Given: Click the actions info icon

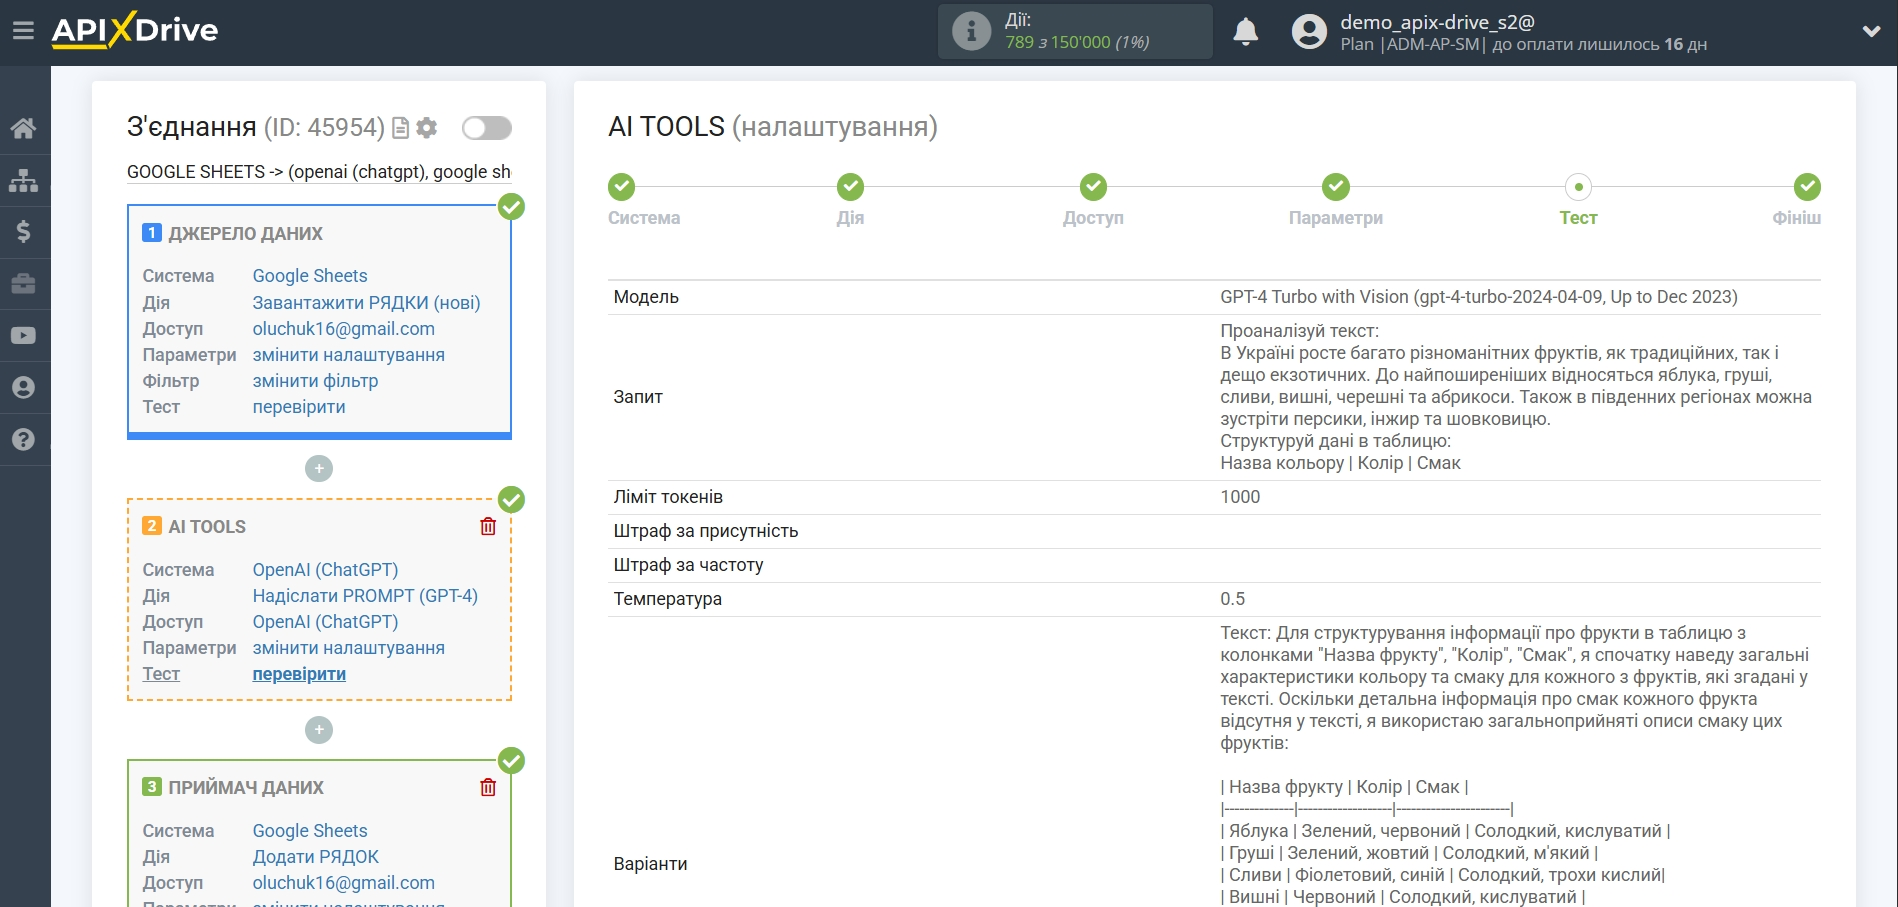Looking at the screenshot, I should [971, 31].
